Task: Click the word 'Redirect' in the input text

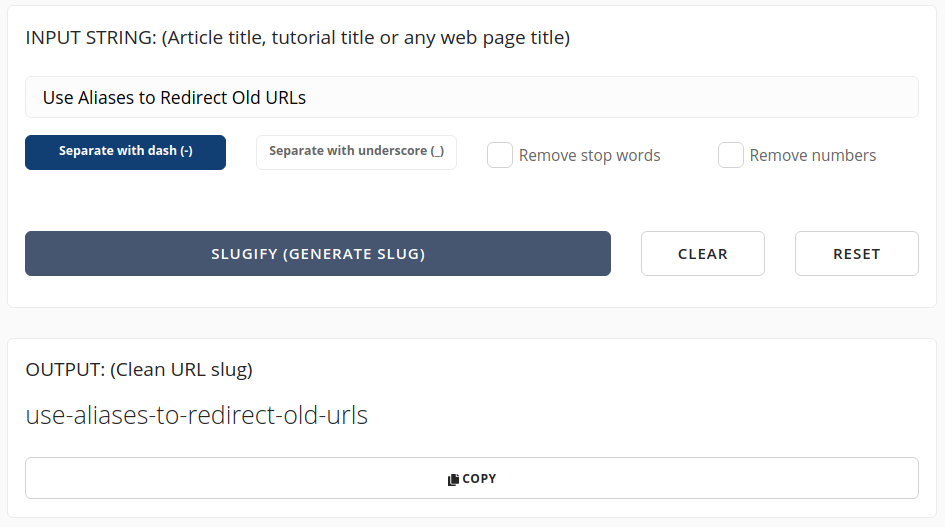Action: pos(194,98)
